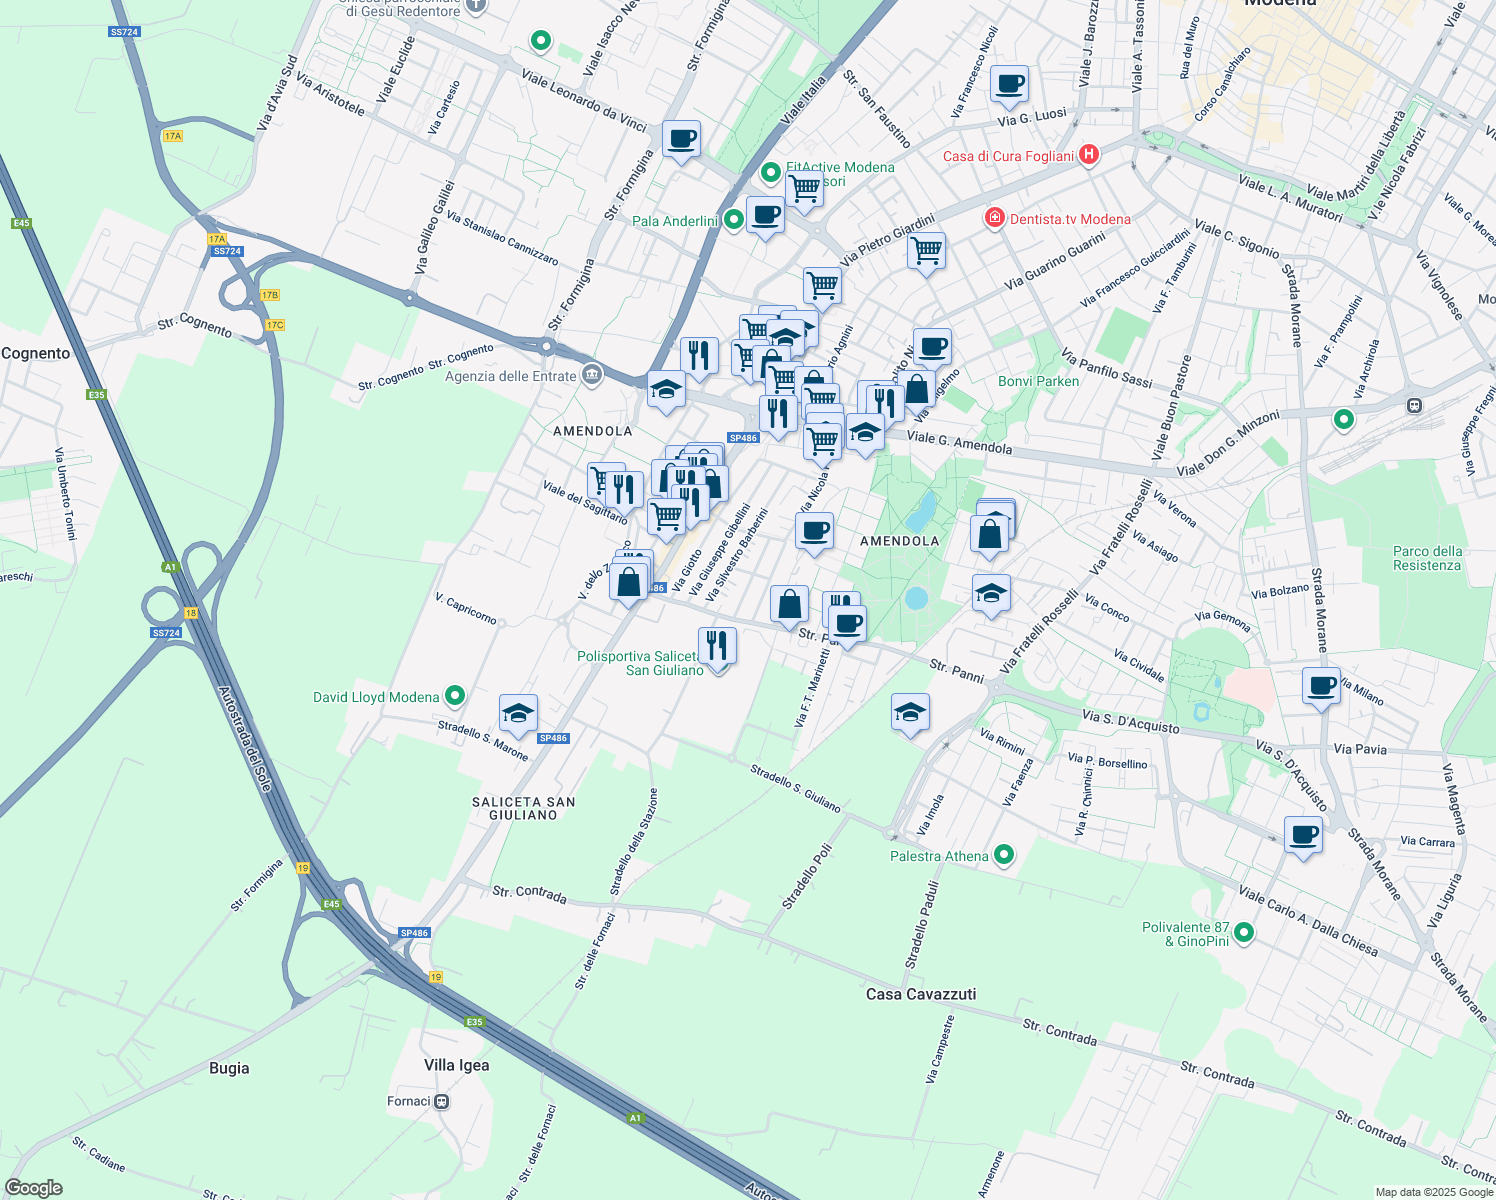Click the Google logo in the corner
1496x1200 pixels.
32,1187
